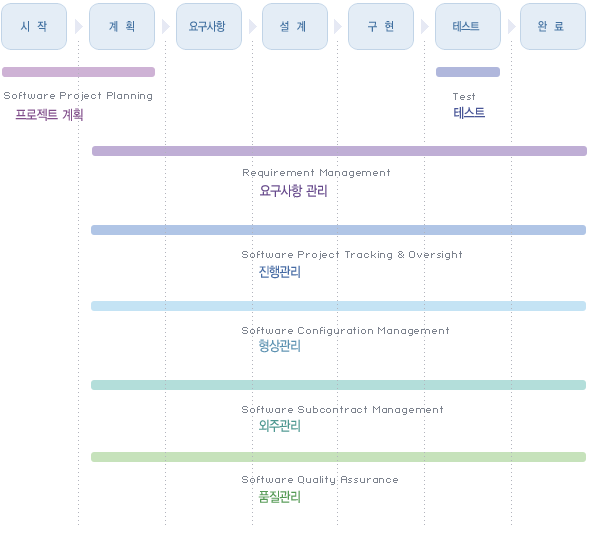Click the short blue Test bar
The width and height of the screenshot is (599, 550).
click(468, 72)
